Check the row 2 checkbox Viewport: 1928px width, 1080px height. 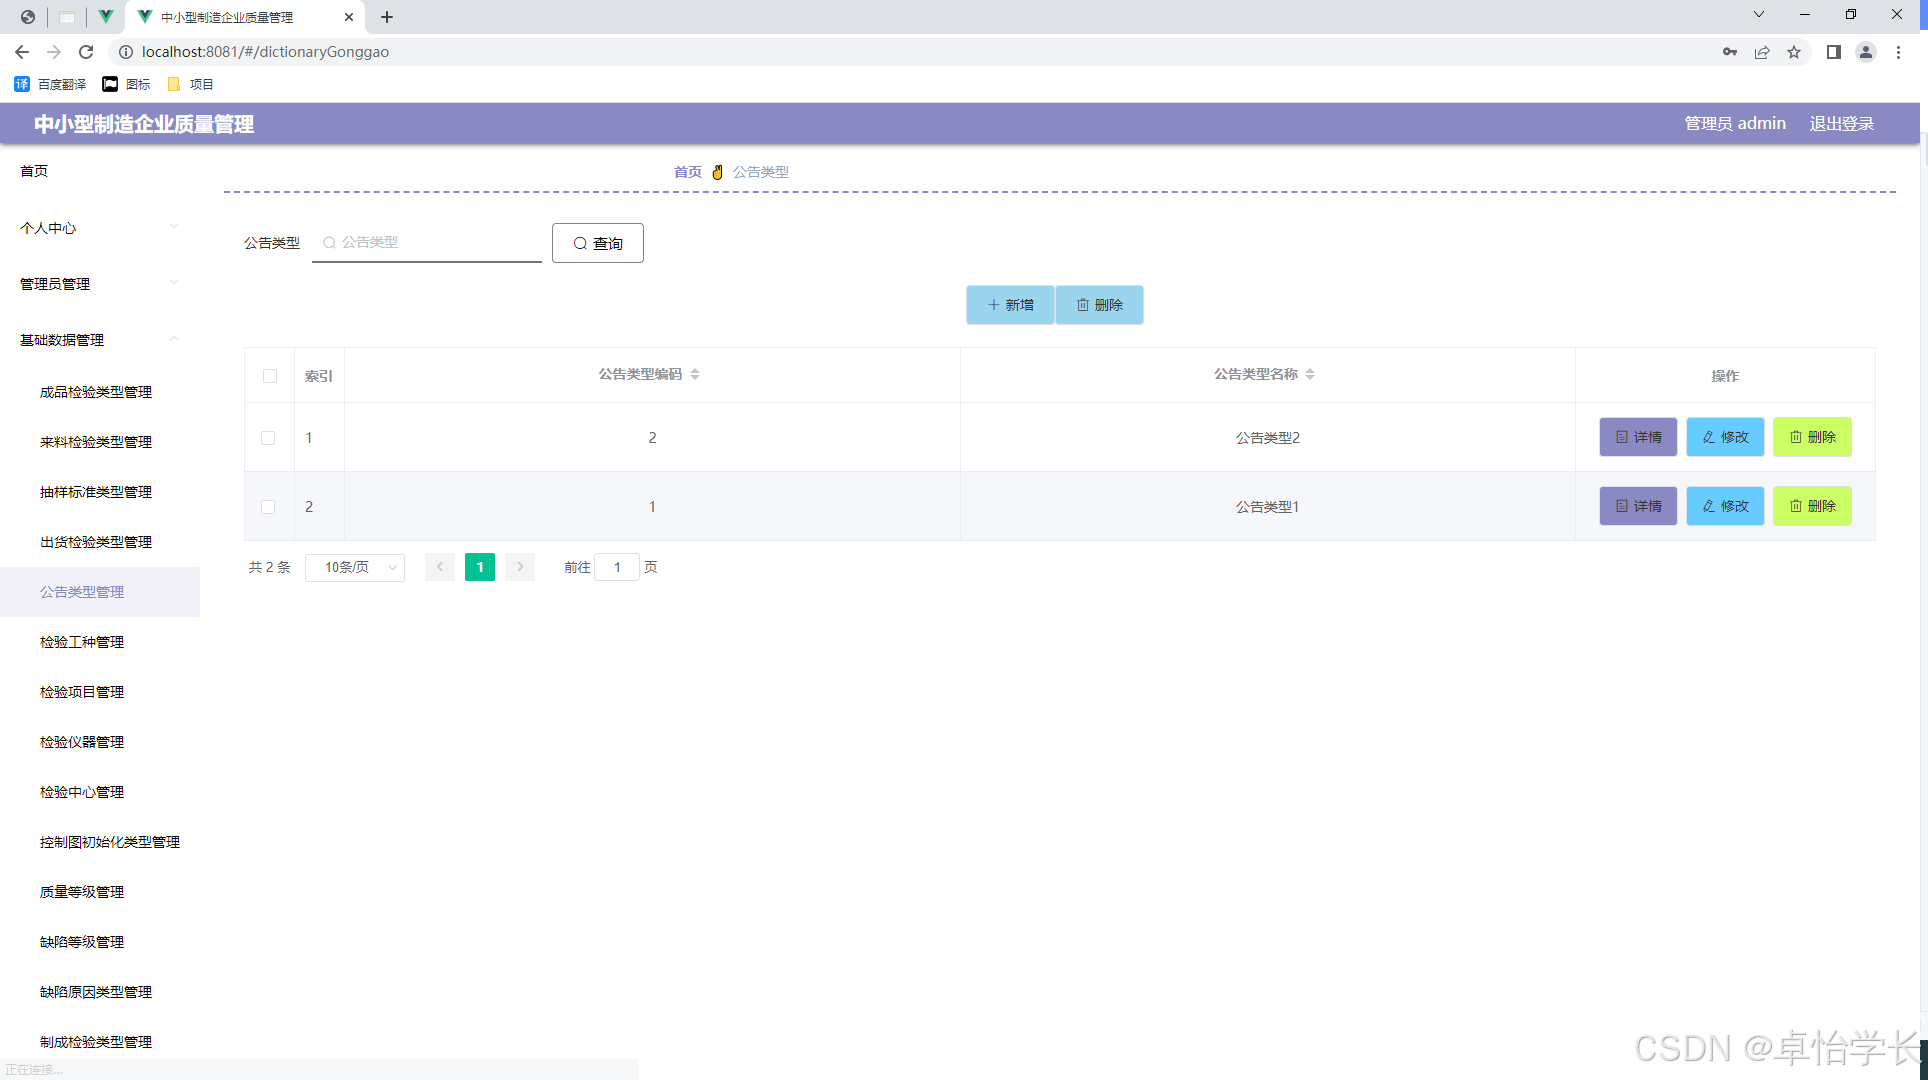tap(268, 507)
